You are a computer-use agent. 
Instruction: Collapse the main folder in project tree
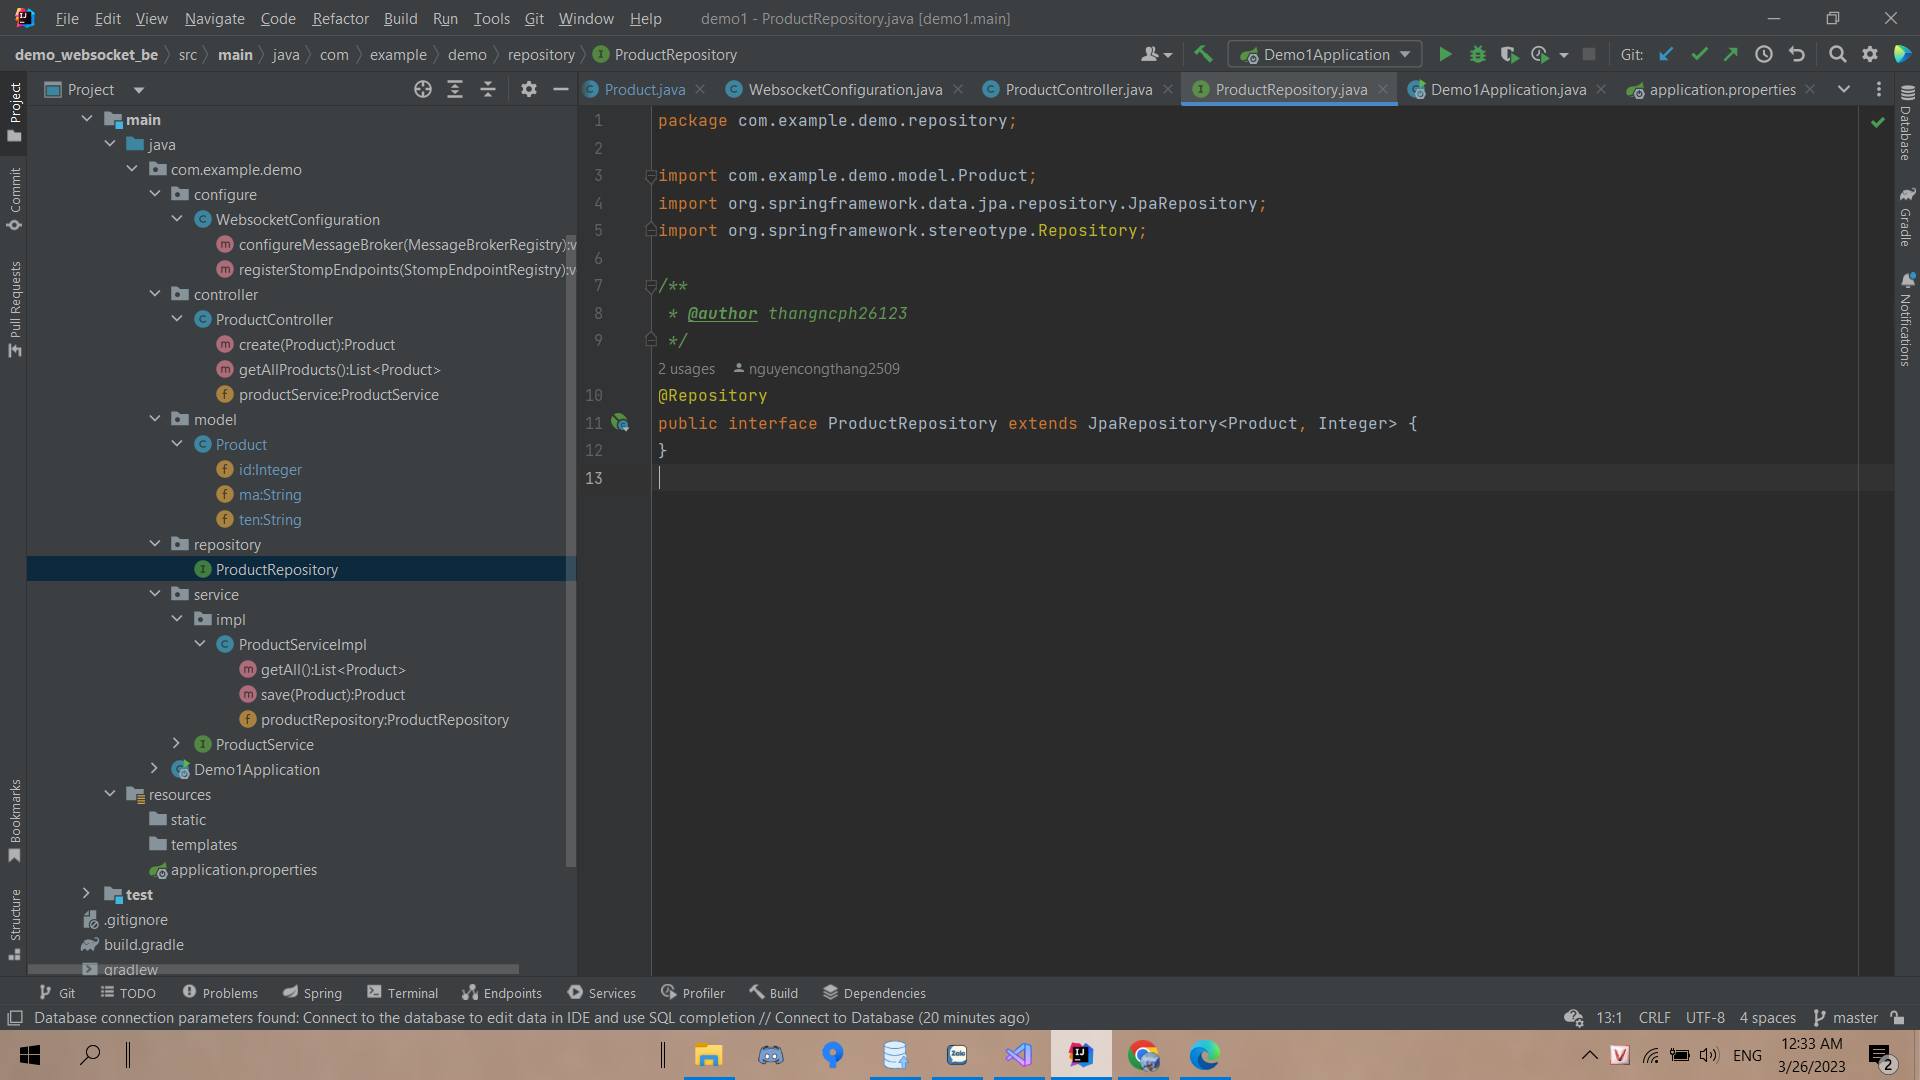tap(87, 119)
